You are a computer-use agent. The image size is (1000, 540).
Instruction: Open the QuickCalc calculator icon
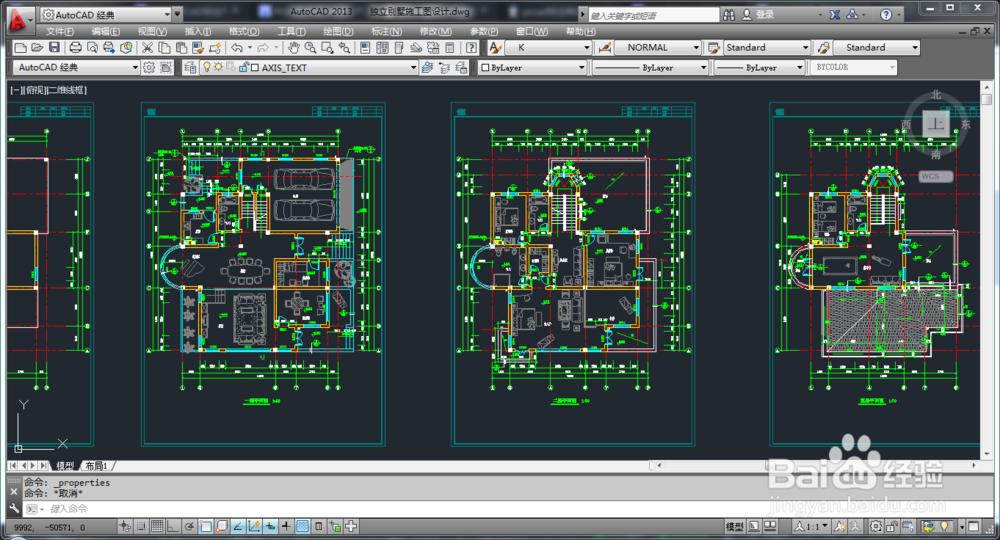coord(450,48)
